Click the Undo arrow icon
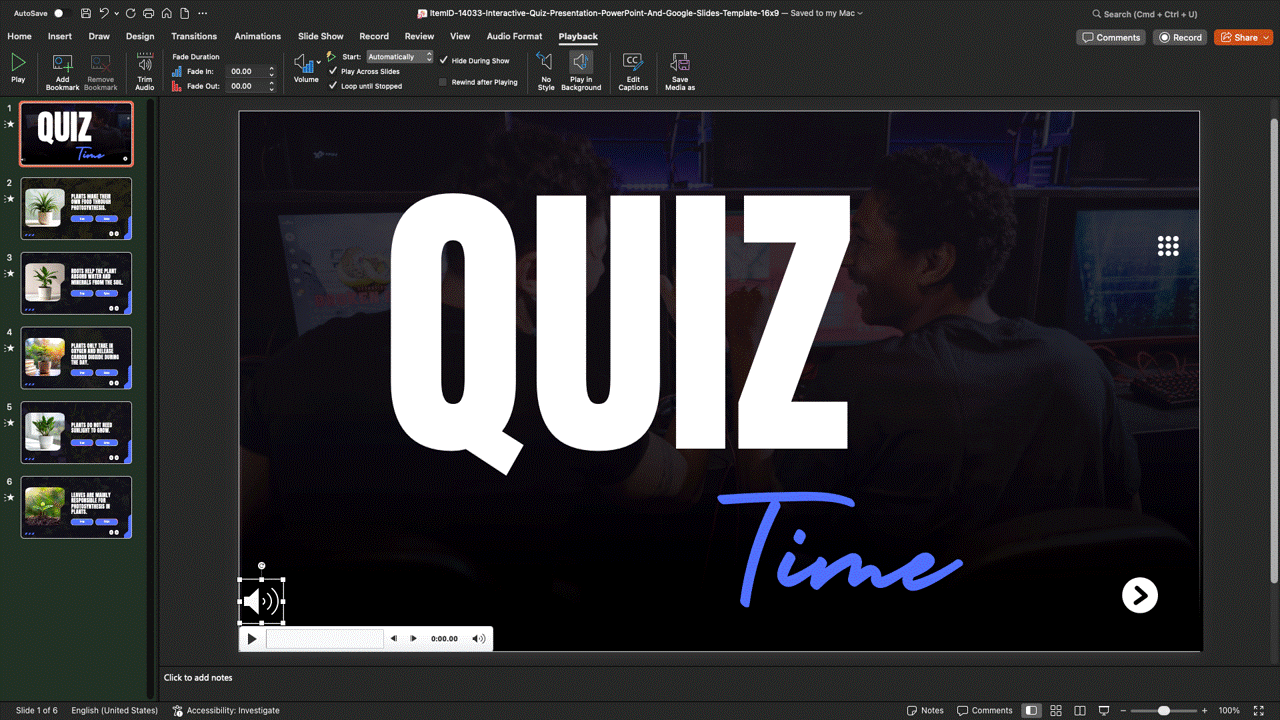This screenshot has height=720, width=1280. (x=105, y=14)
